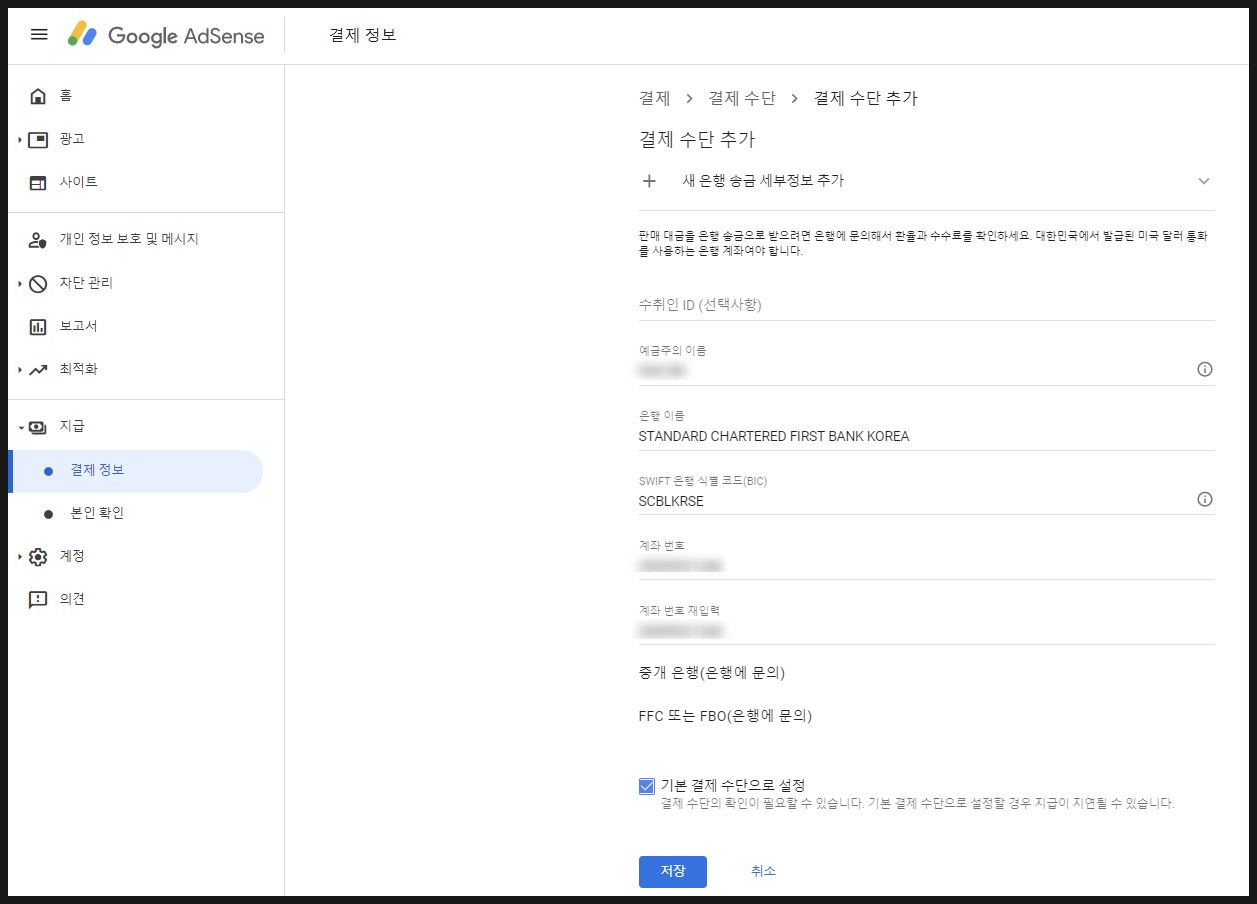
Task: Click FFC 또는 FBO(은행에 문의) text
Action: [725, 716]
